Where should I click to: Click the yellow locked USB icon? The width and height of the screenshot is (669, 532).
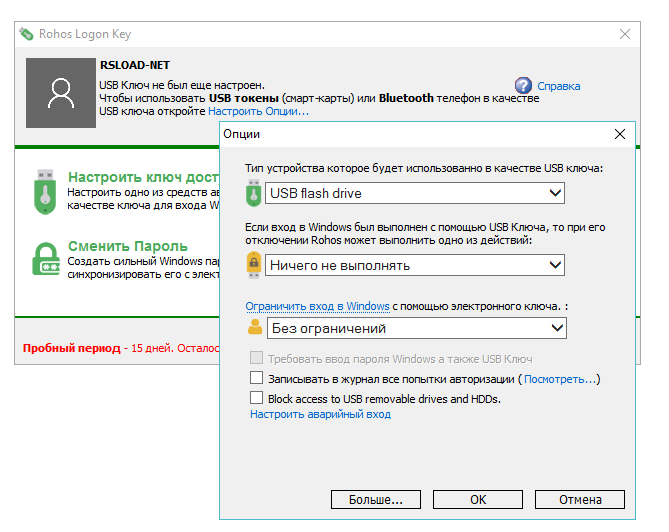[x=254, y=265]
